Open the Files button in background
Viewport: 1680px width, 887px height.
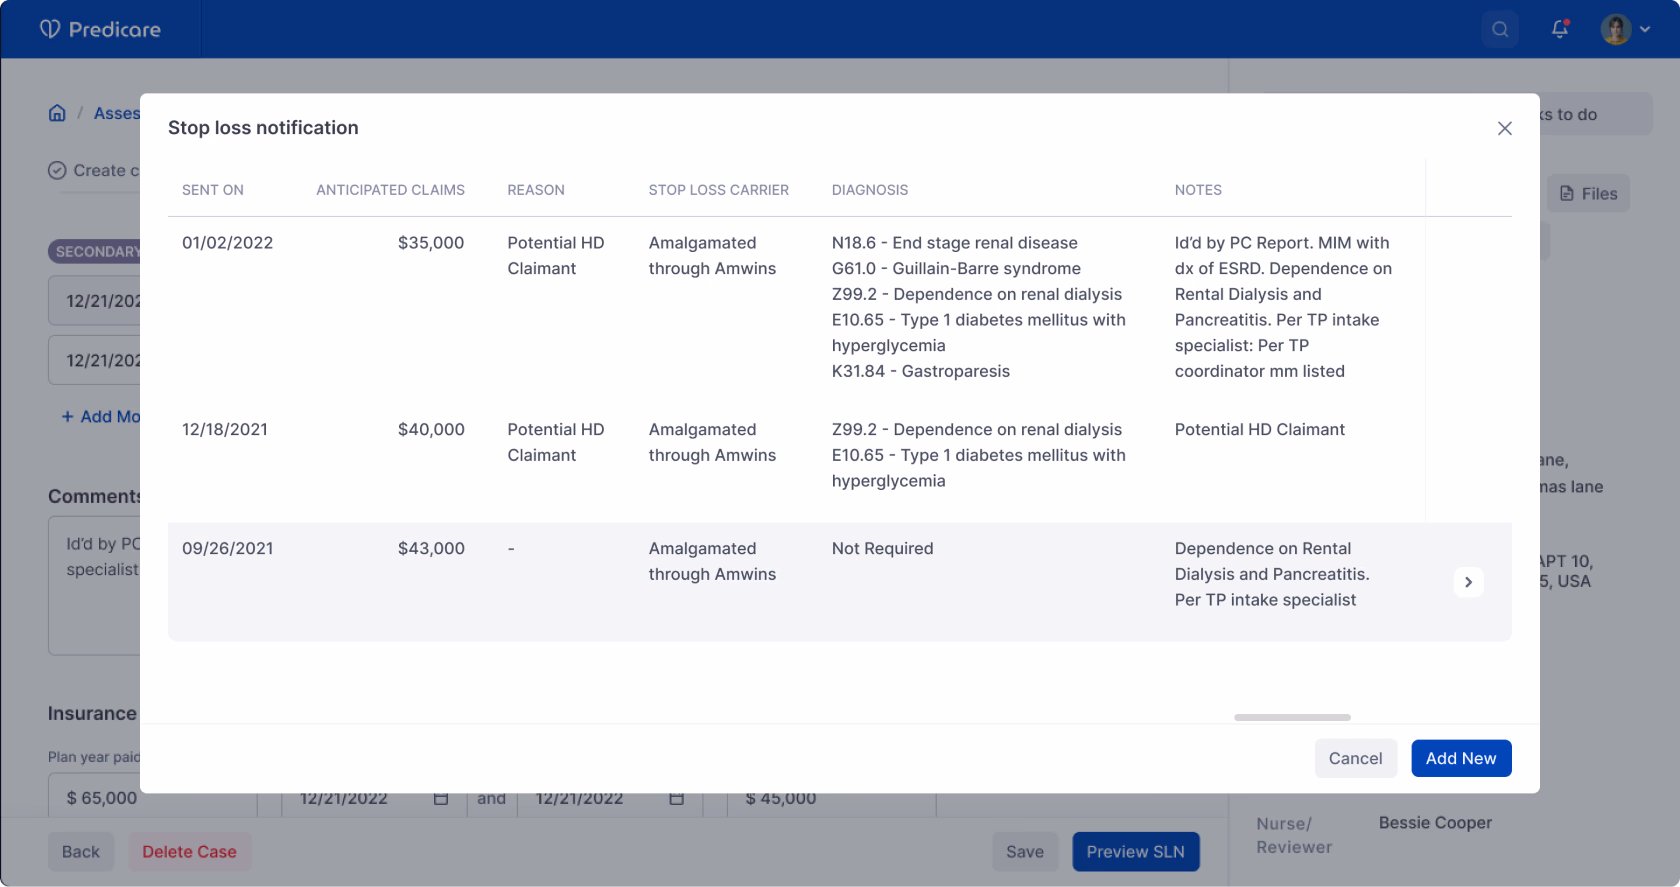[x=1589, y=194]
